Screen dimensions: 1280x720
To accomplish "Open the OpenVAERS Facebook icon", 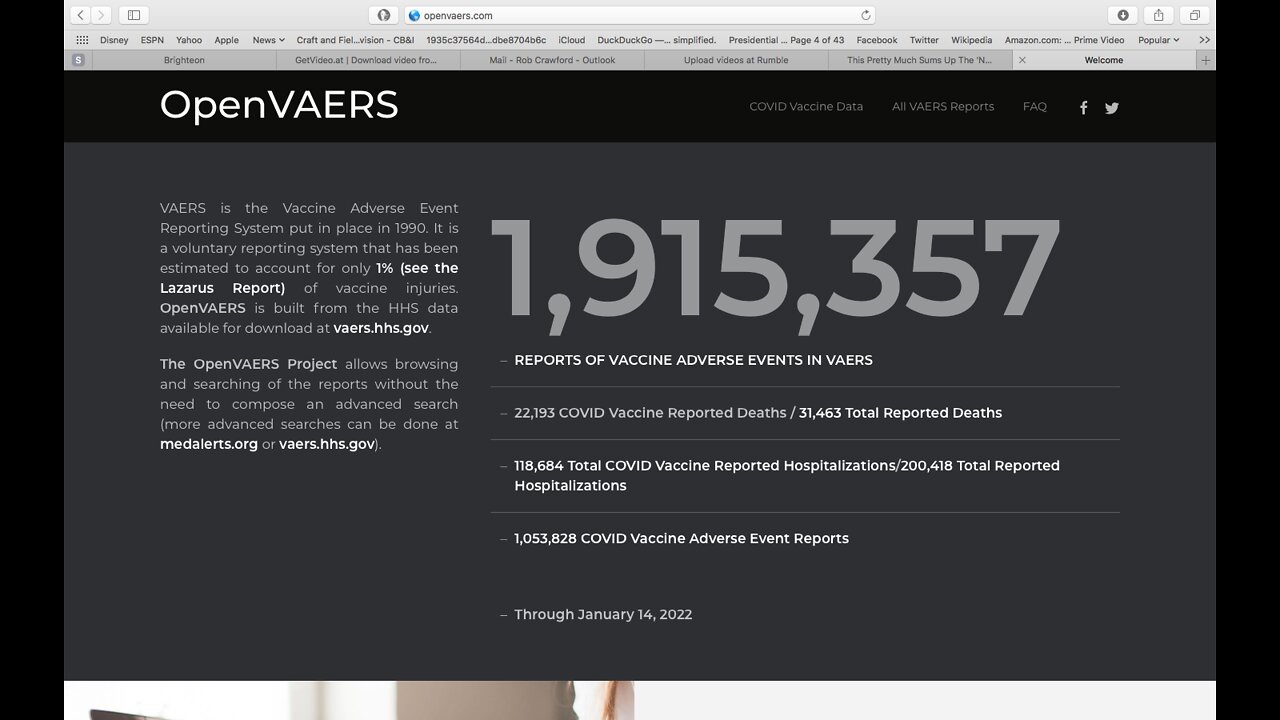I will click(x=1083, y=107).
